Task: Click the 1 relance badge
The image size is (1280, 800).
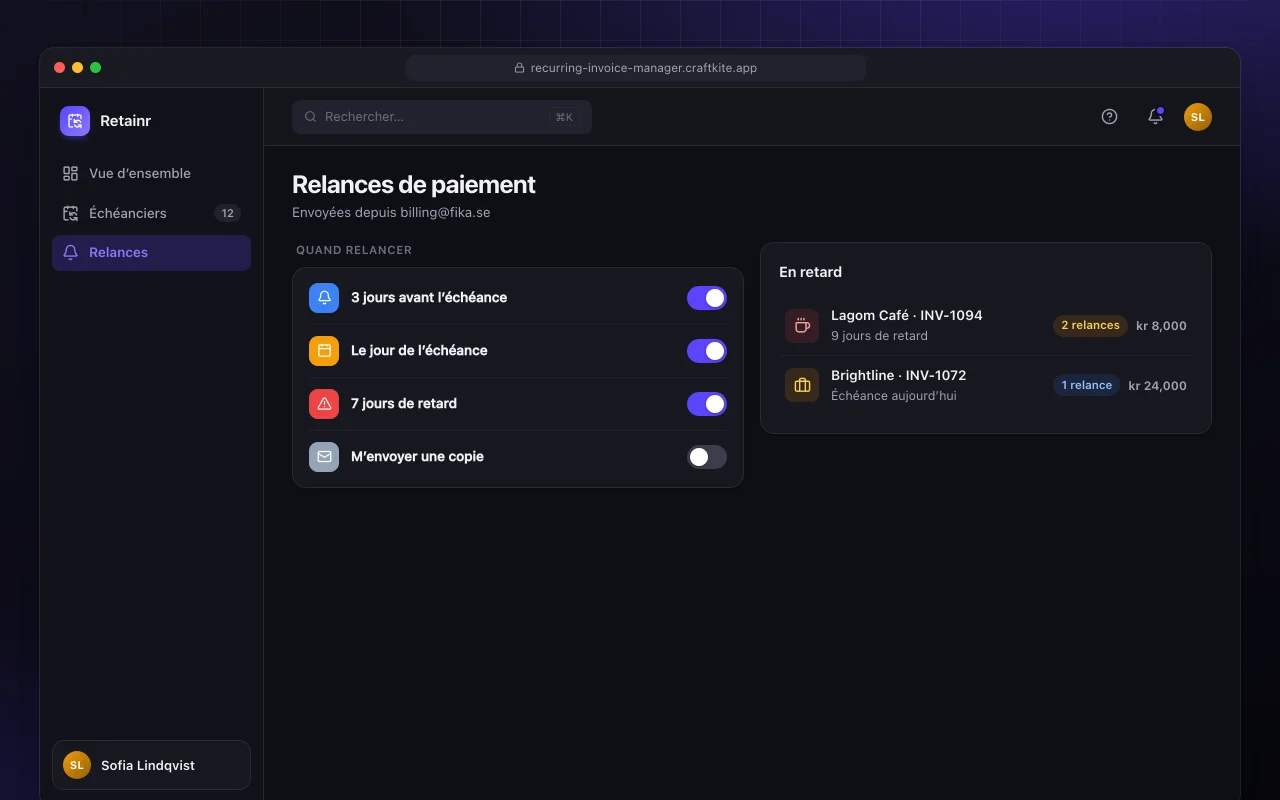Action: click(x=1086, y=386)
